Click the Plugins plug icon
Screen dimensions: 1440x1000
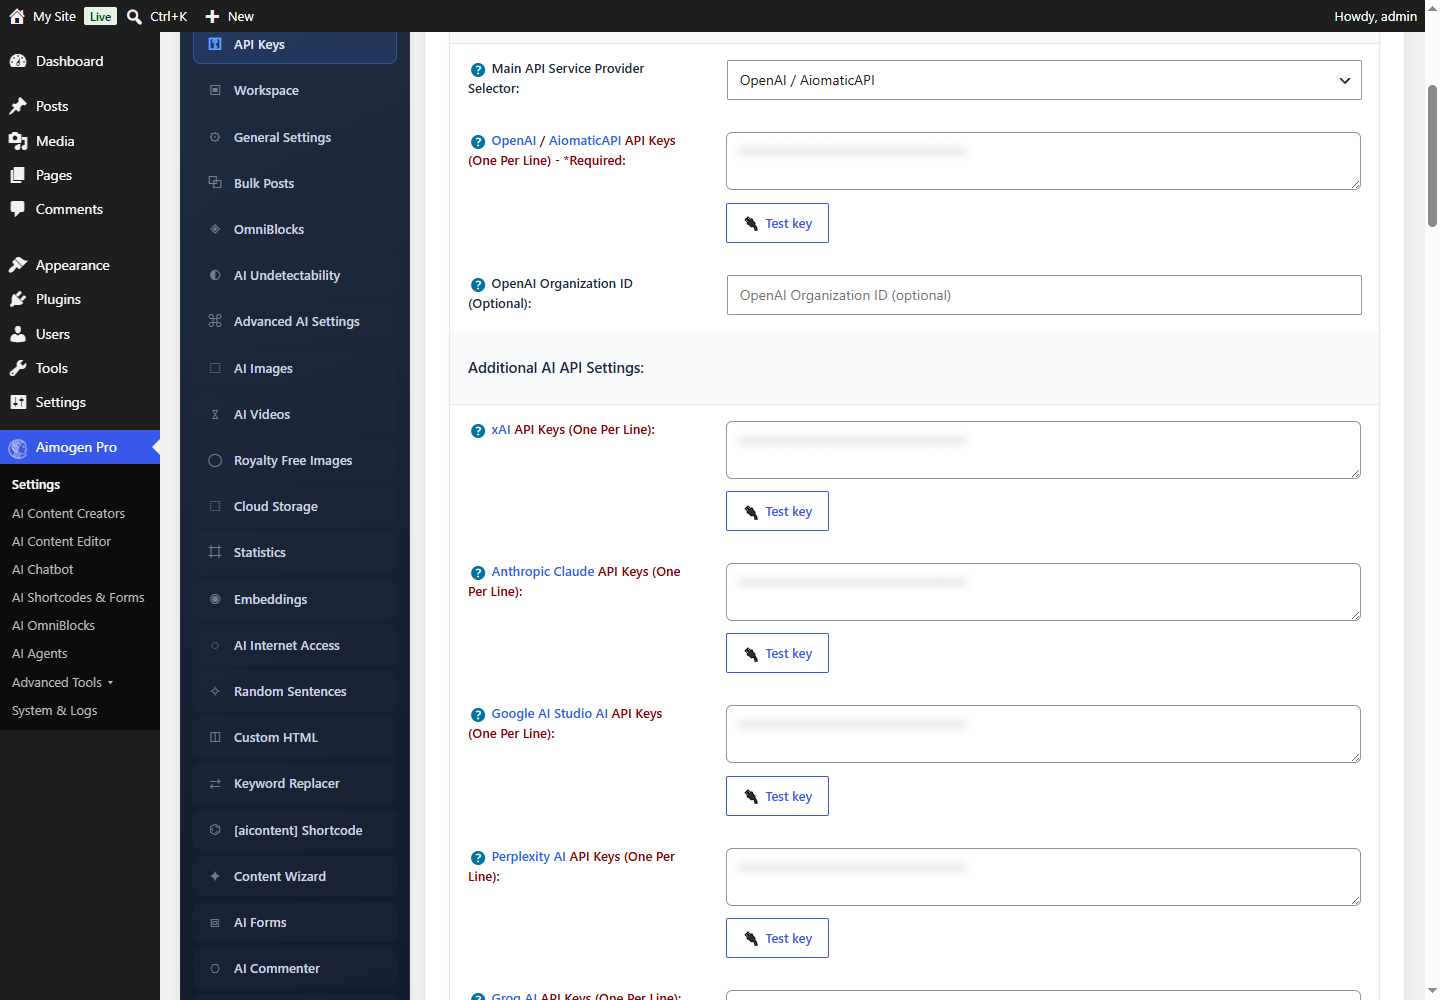[18, 299]
